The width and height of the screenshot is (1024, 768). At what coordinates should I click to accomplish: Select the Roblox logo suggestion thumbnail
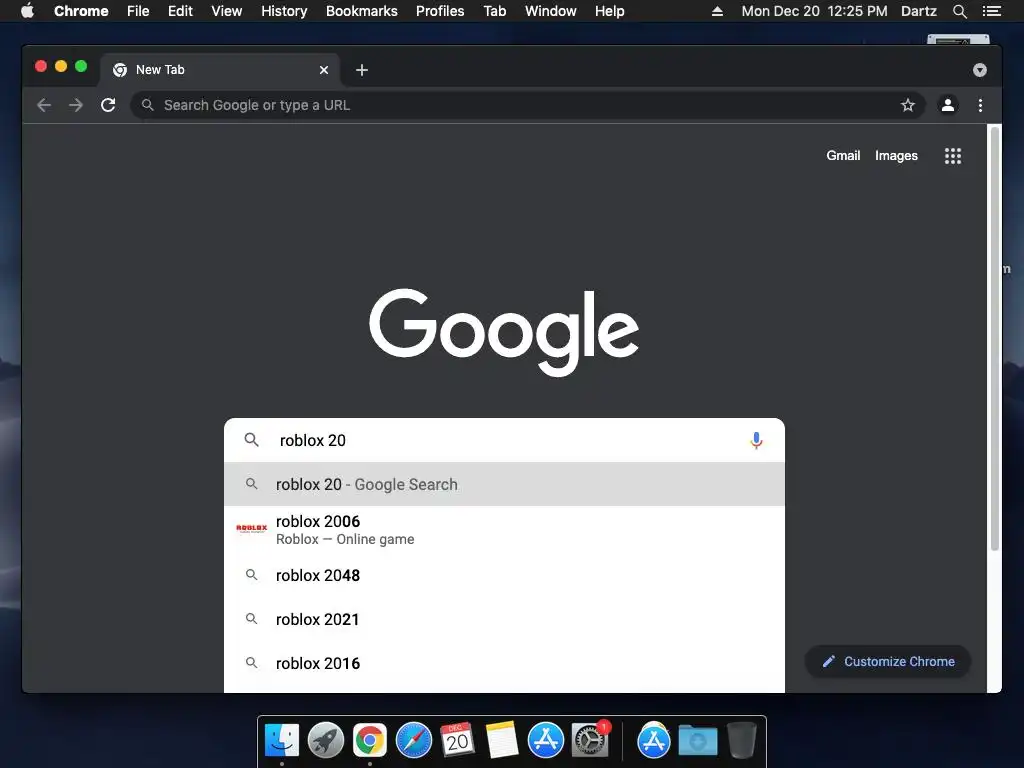251,528
